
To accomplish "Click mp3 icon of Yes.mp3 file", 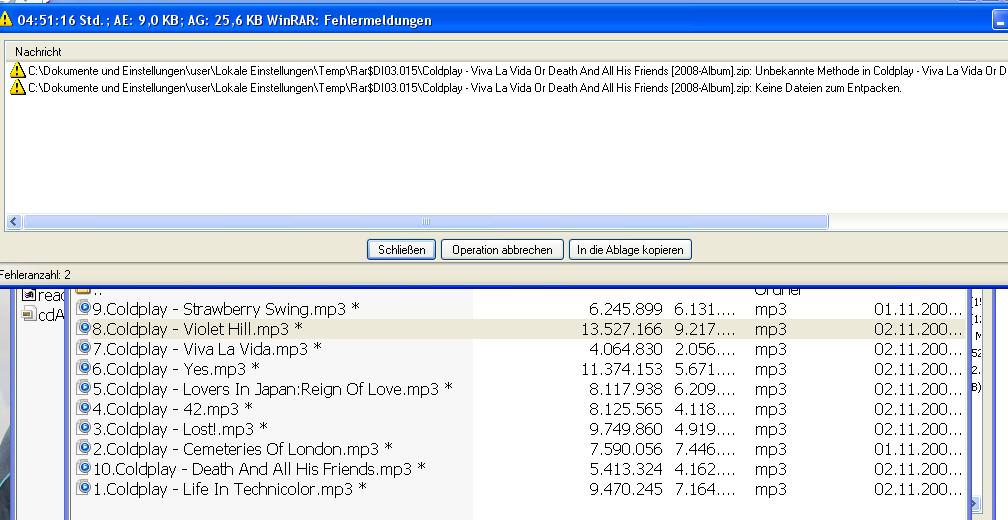I will point(83,368).
